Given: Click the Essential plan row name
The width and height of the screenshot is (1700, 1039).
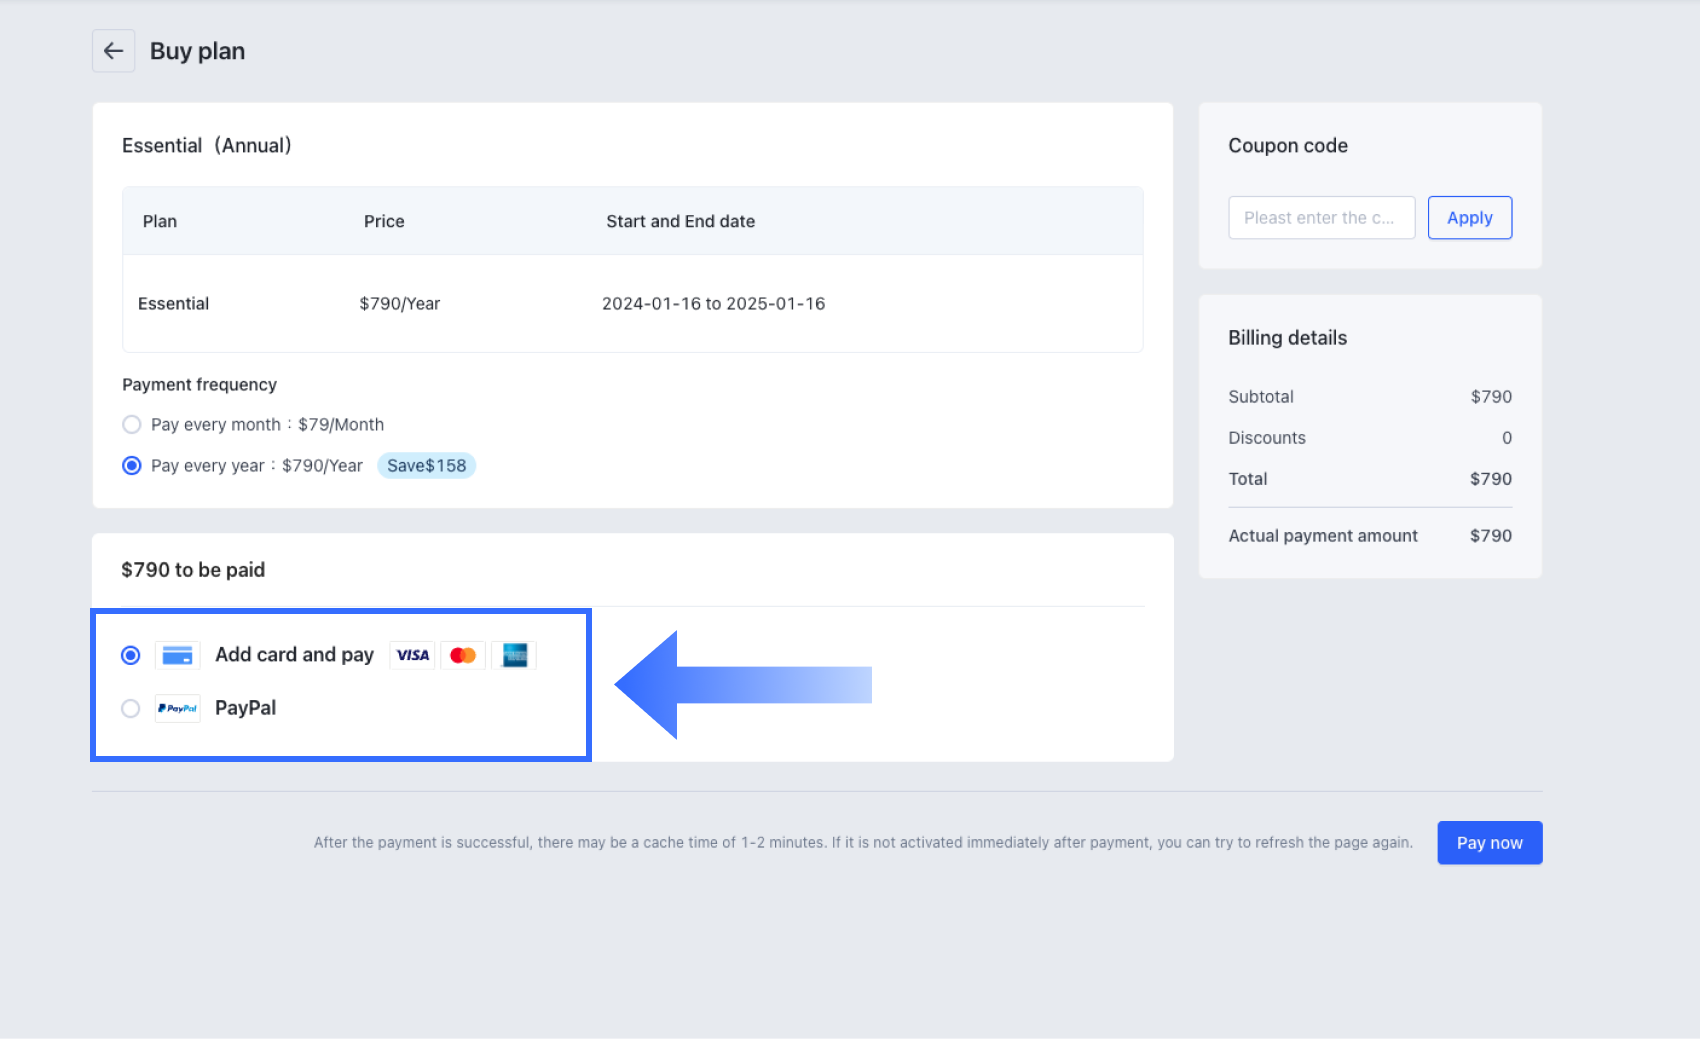Looking at the screenshot, I should click(x=173, y=303).
